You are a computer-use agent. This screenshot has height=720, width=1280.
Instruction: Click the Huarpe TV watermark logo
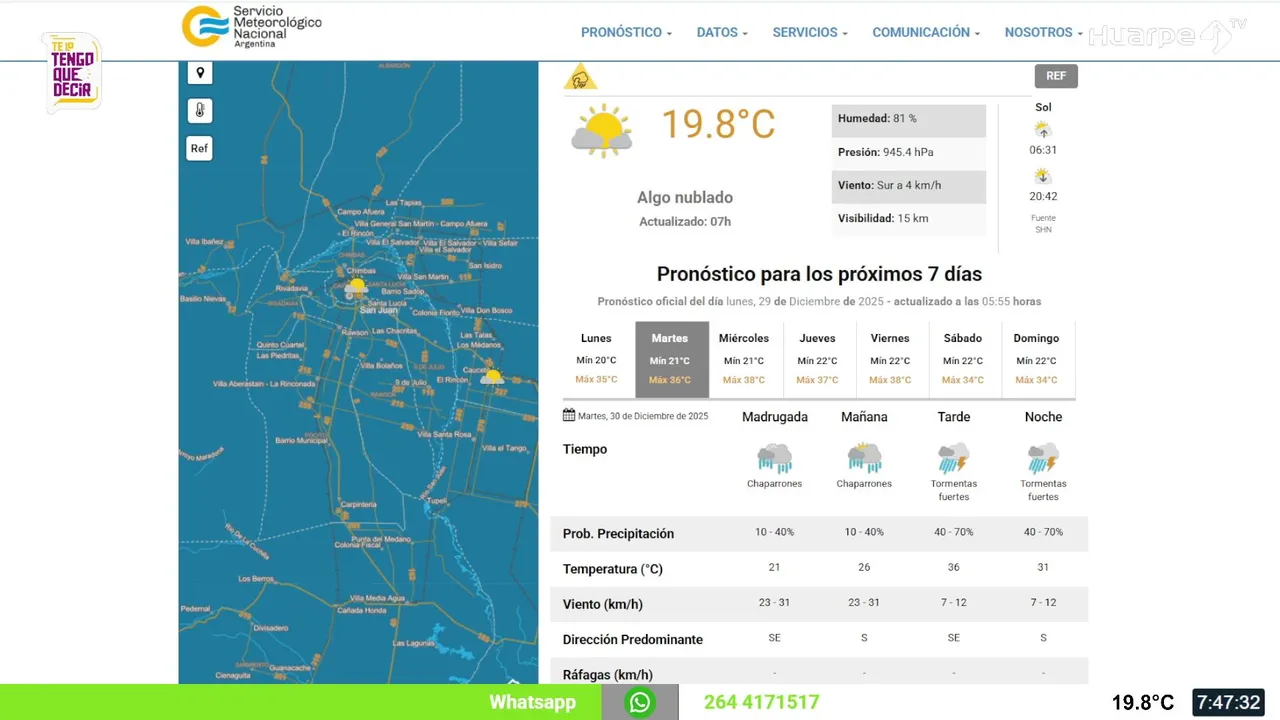1167,36
